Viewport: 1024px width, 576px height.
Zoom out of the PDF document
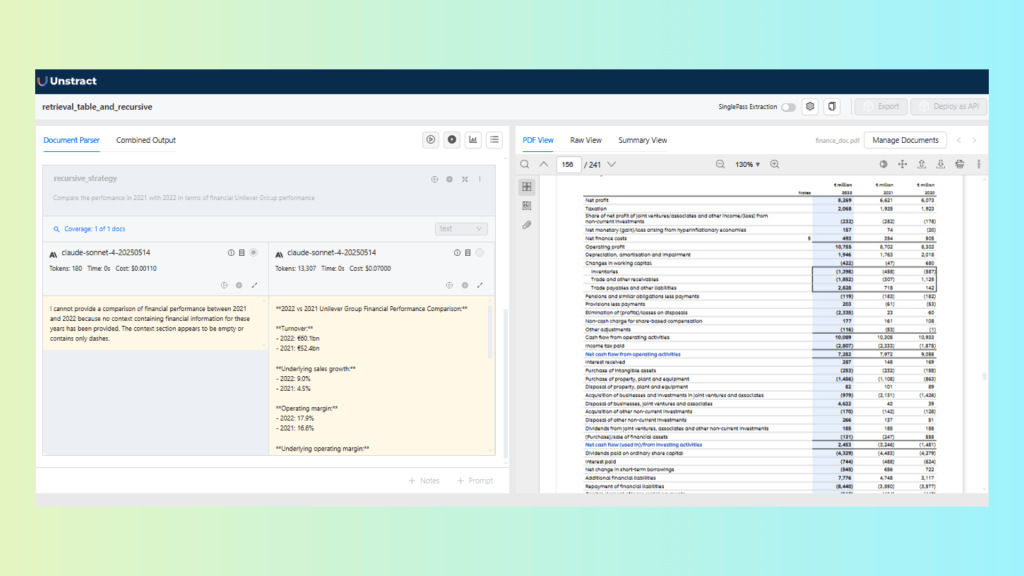(719, 164)
